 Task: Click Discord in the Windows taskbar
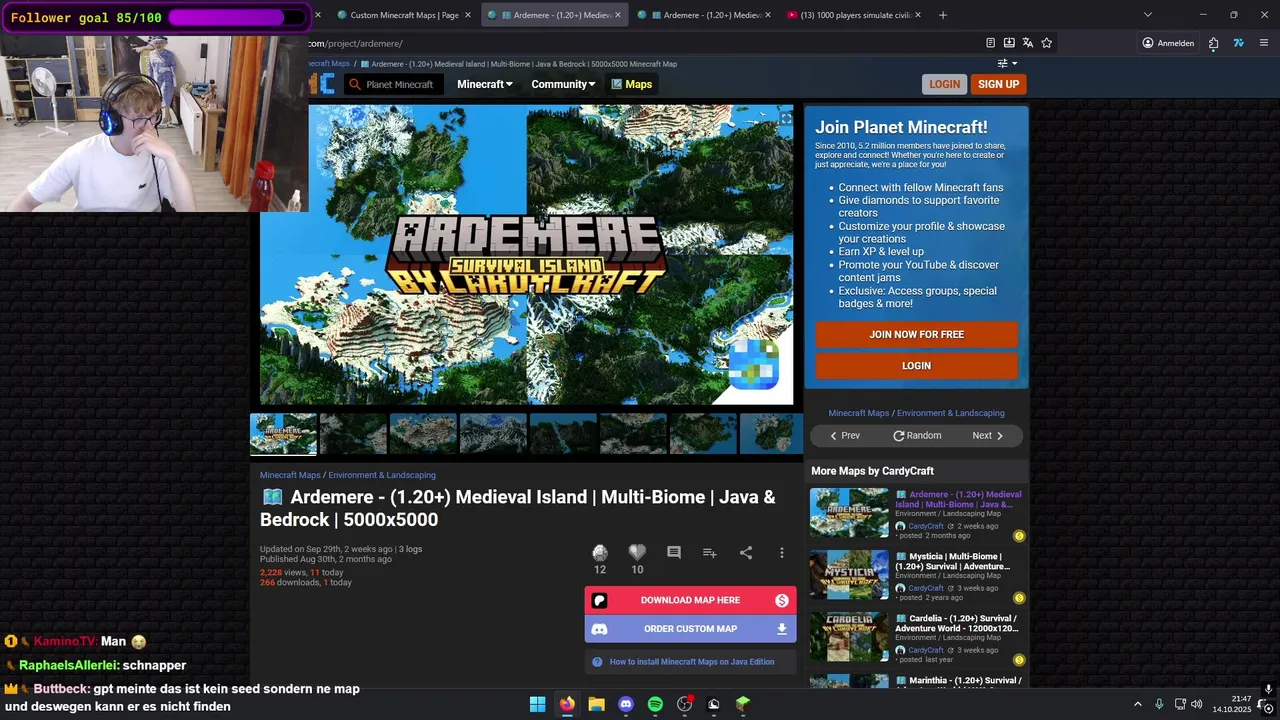tap(626, 704)
